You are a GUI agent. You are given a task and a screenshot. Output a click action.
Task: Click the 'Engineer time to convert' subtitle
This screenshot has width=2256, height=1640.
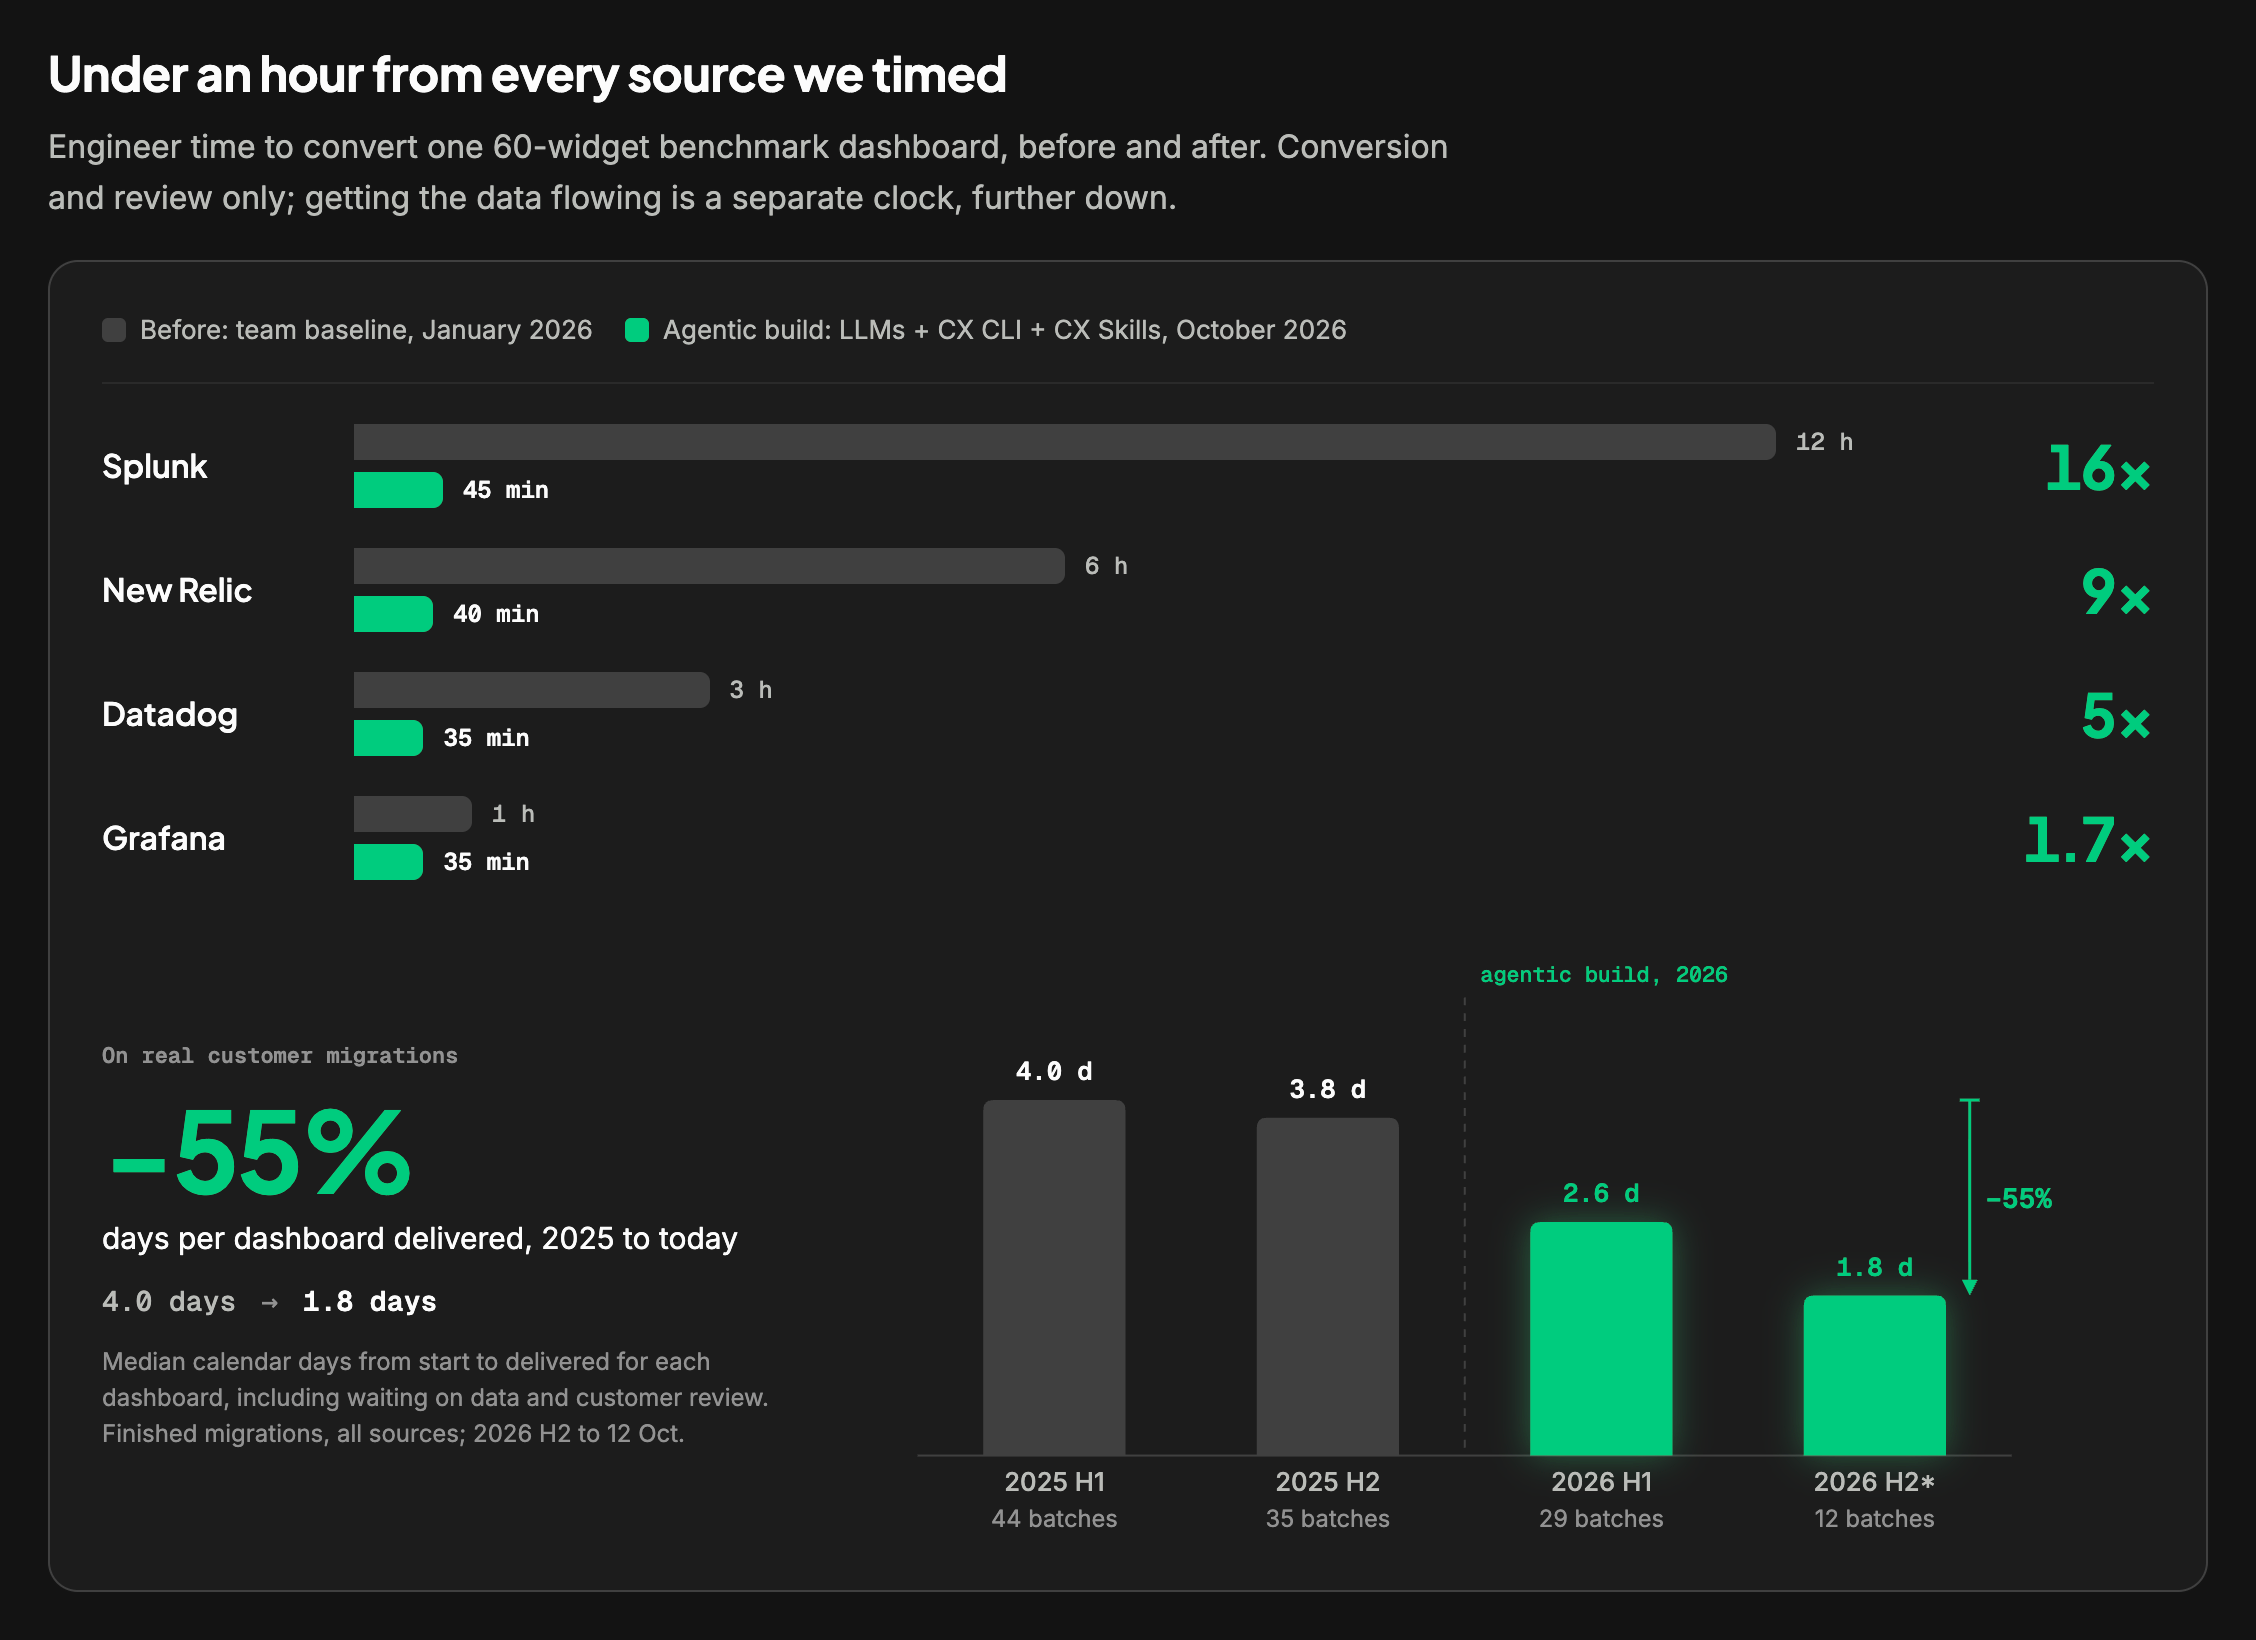point(748,172)
